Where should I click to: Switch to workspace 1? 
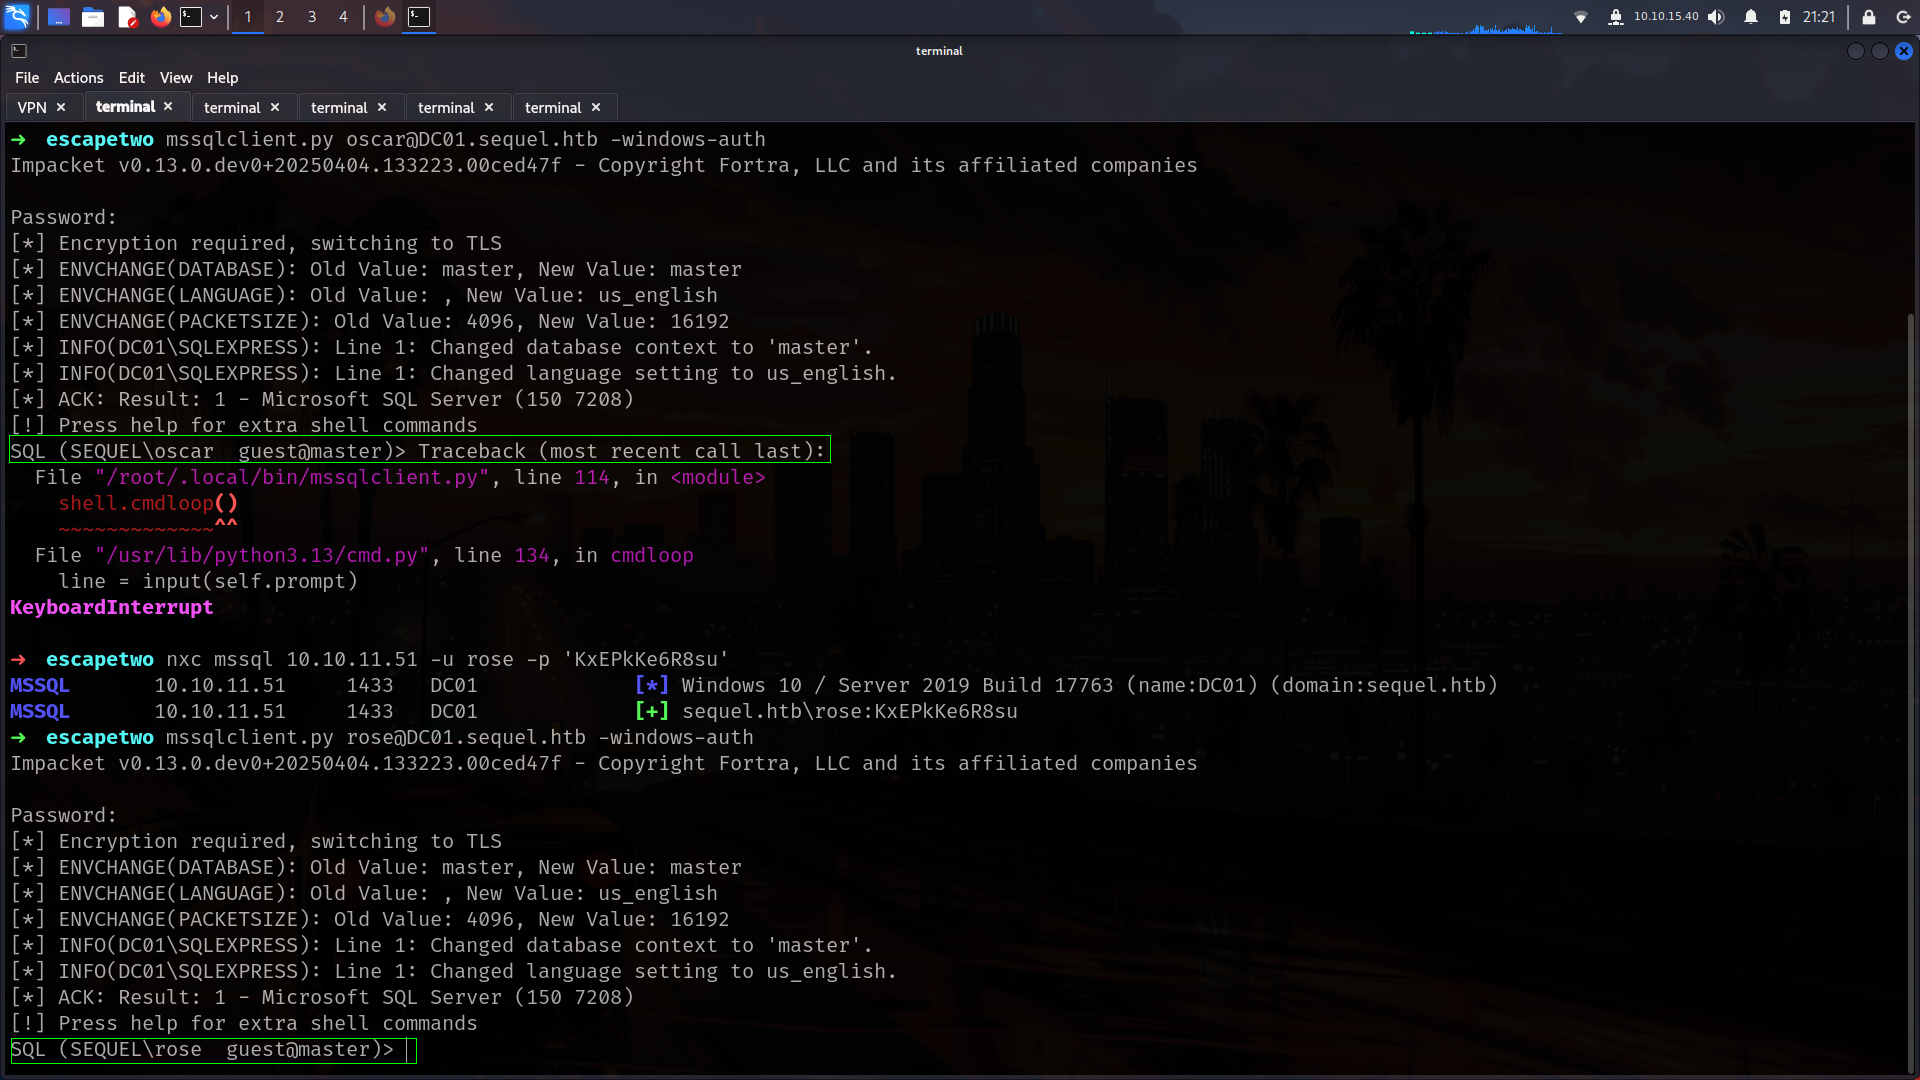tap(248, 17)
